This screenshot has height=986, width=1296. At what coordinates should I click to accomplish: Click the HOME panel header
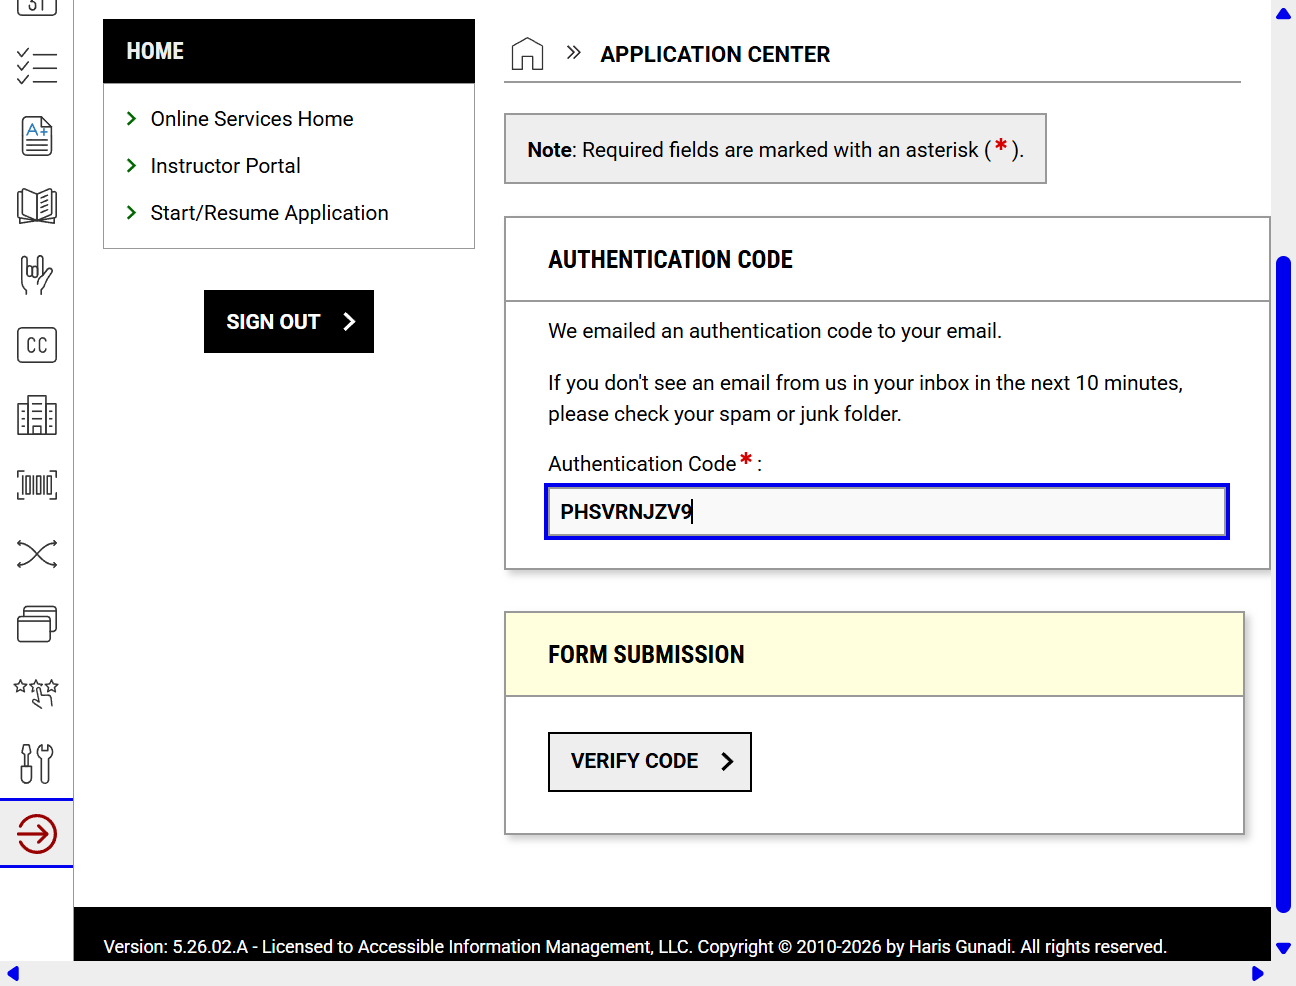tap(289, 51)
